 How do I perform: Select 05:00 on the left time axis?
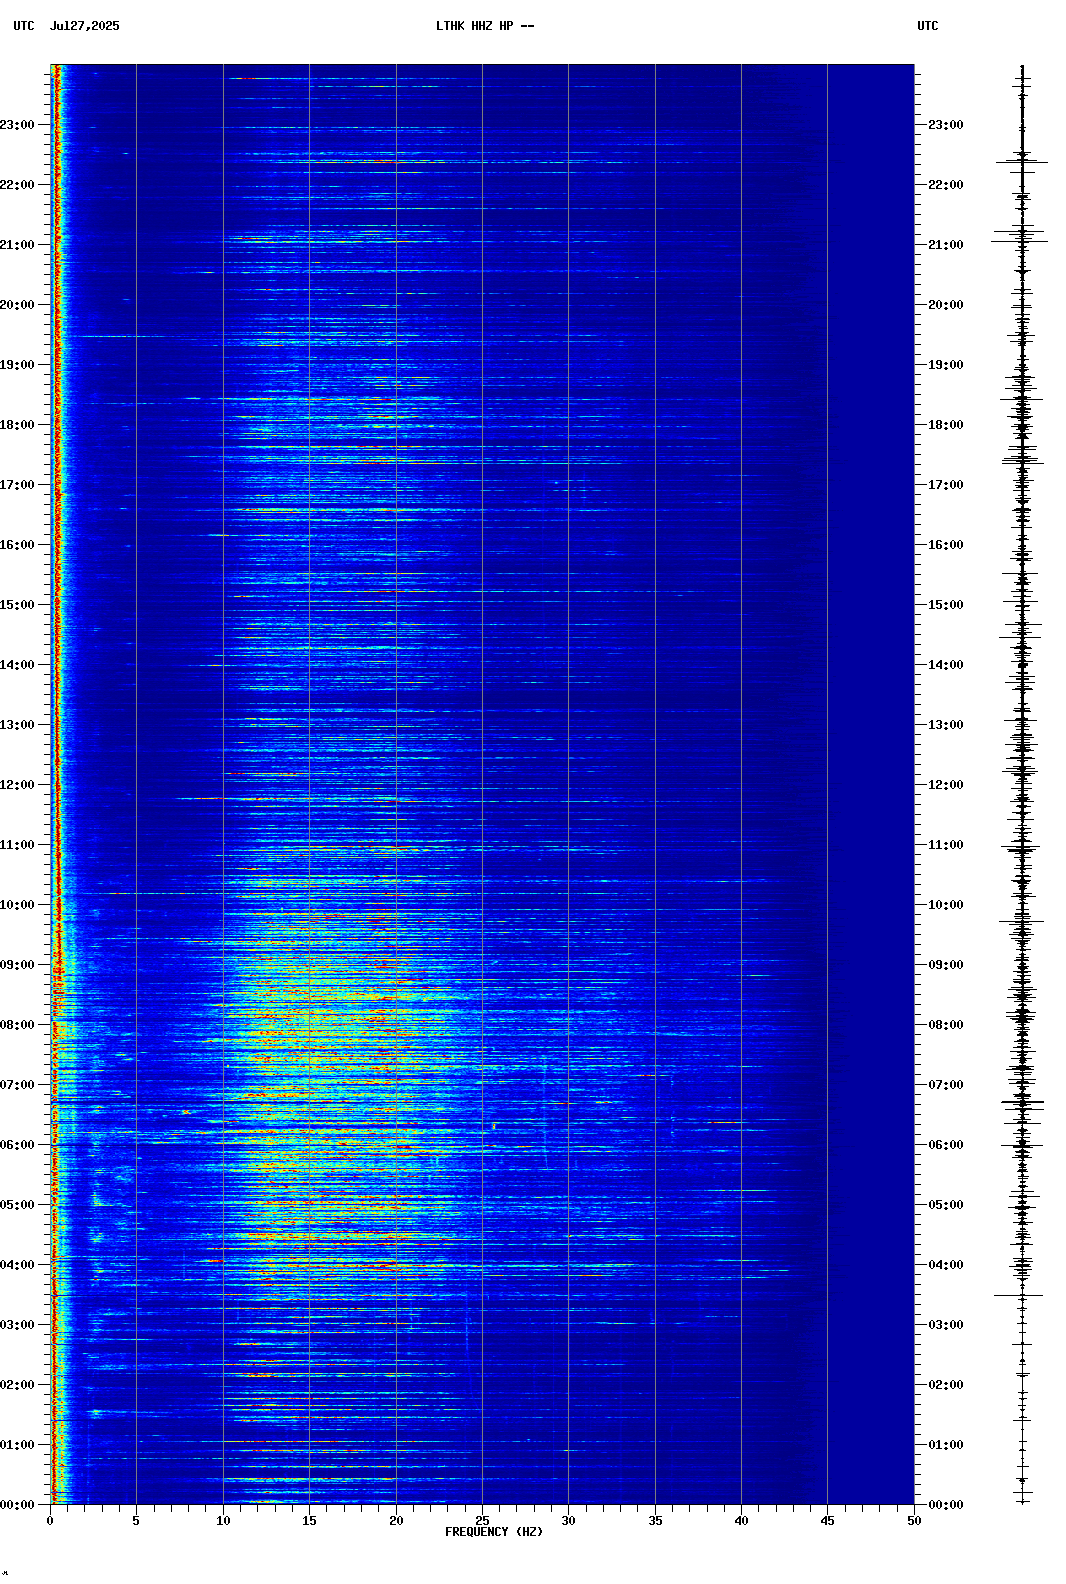coord(17,1205)
